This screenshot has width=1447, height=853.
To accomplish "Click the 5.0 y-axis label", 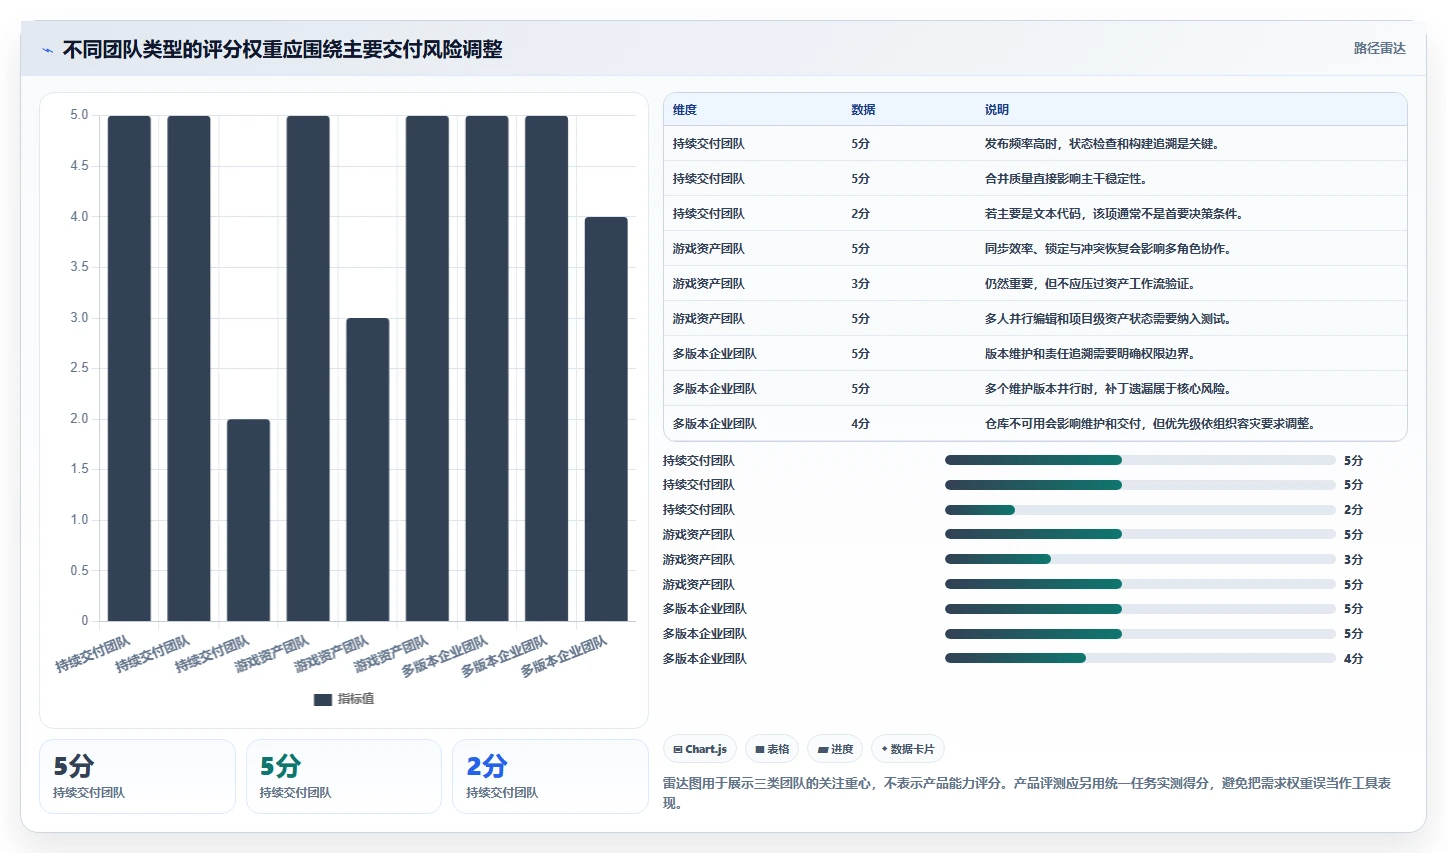I will (x=79, y=116).
